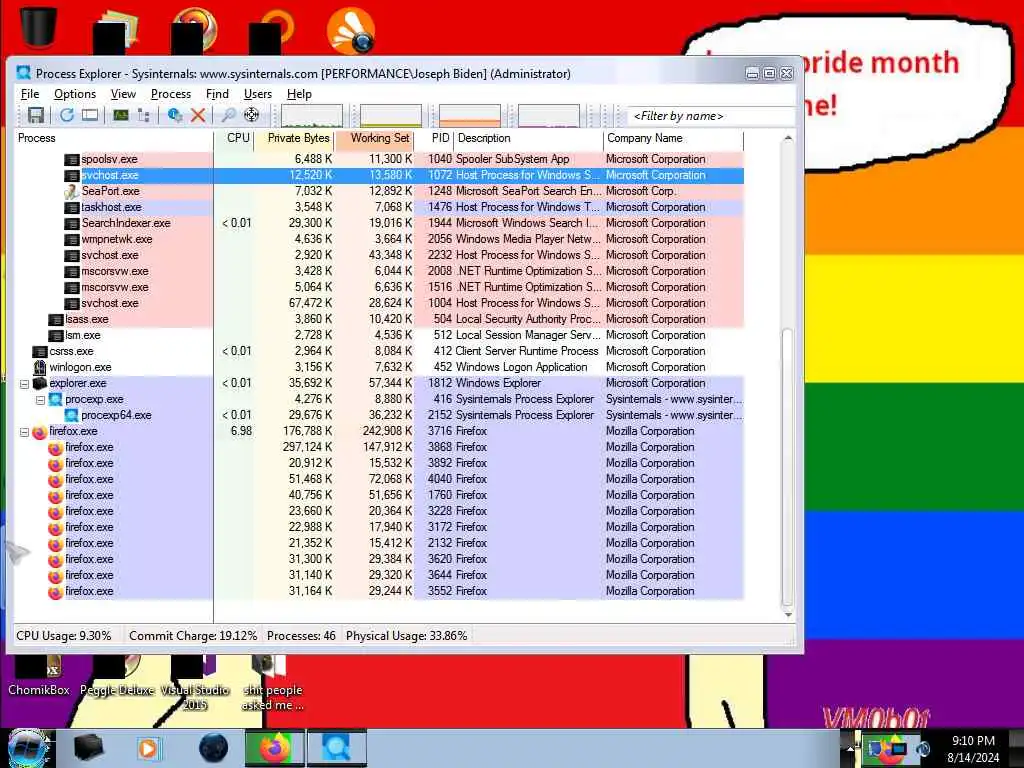The width and height of the screenshot is (1024, 768).
Task: Open the Process menu
Action: 170,94
